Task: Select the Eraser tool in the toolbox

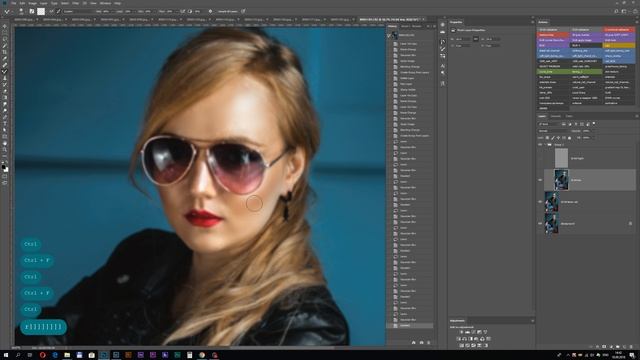Action: tap(4, 91)
